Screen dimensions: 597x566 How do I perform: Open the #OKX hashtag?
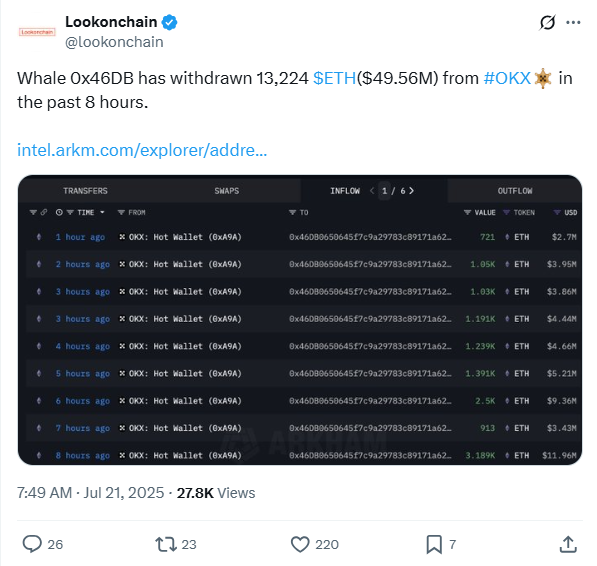pos(507,78)
